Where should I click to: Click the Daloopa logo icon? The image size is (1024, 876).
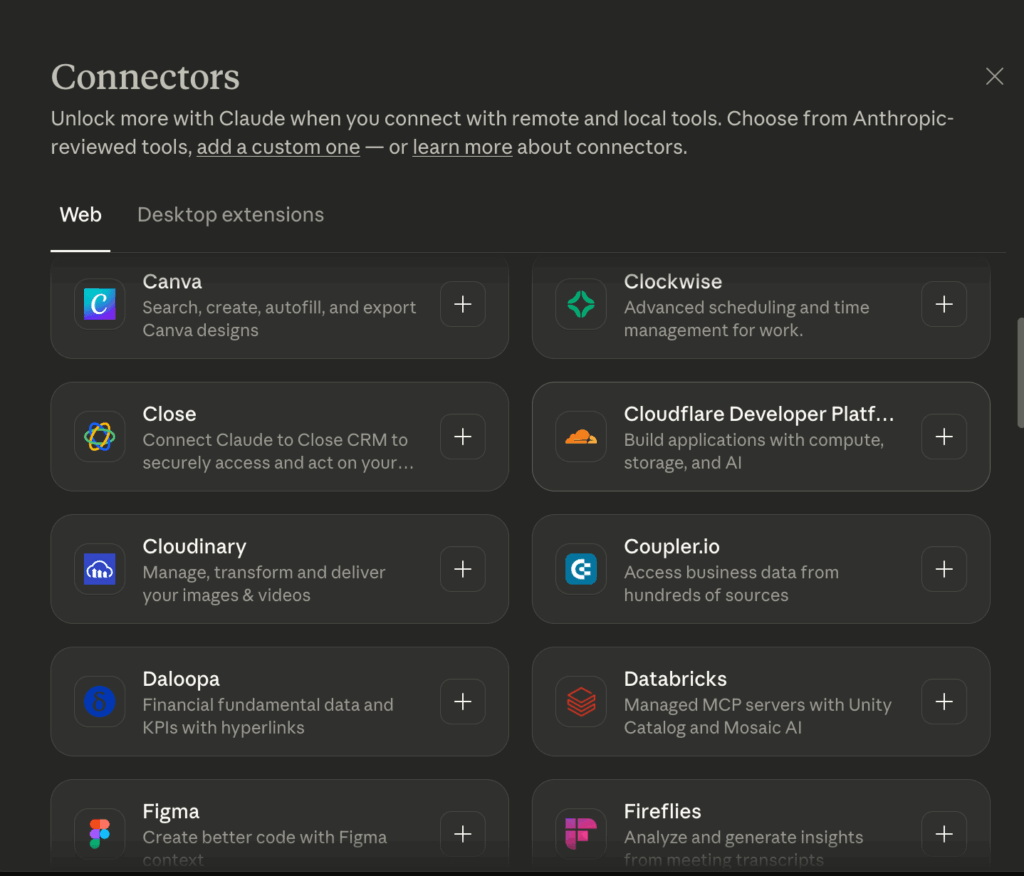[100, 701]
